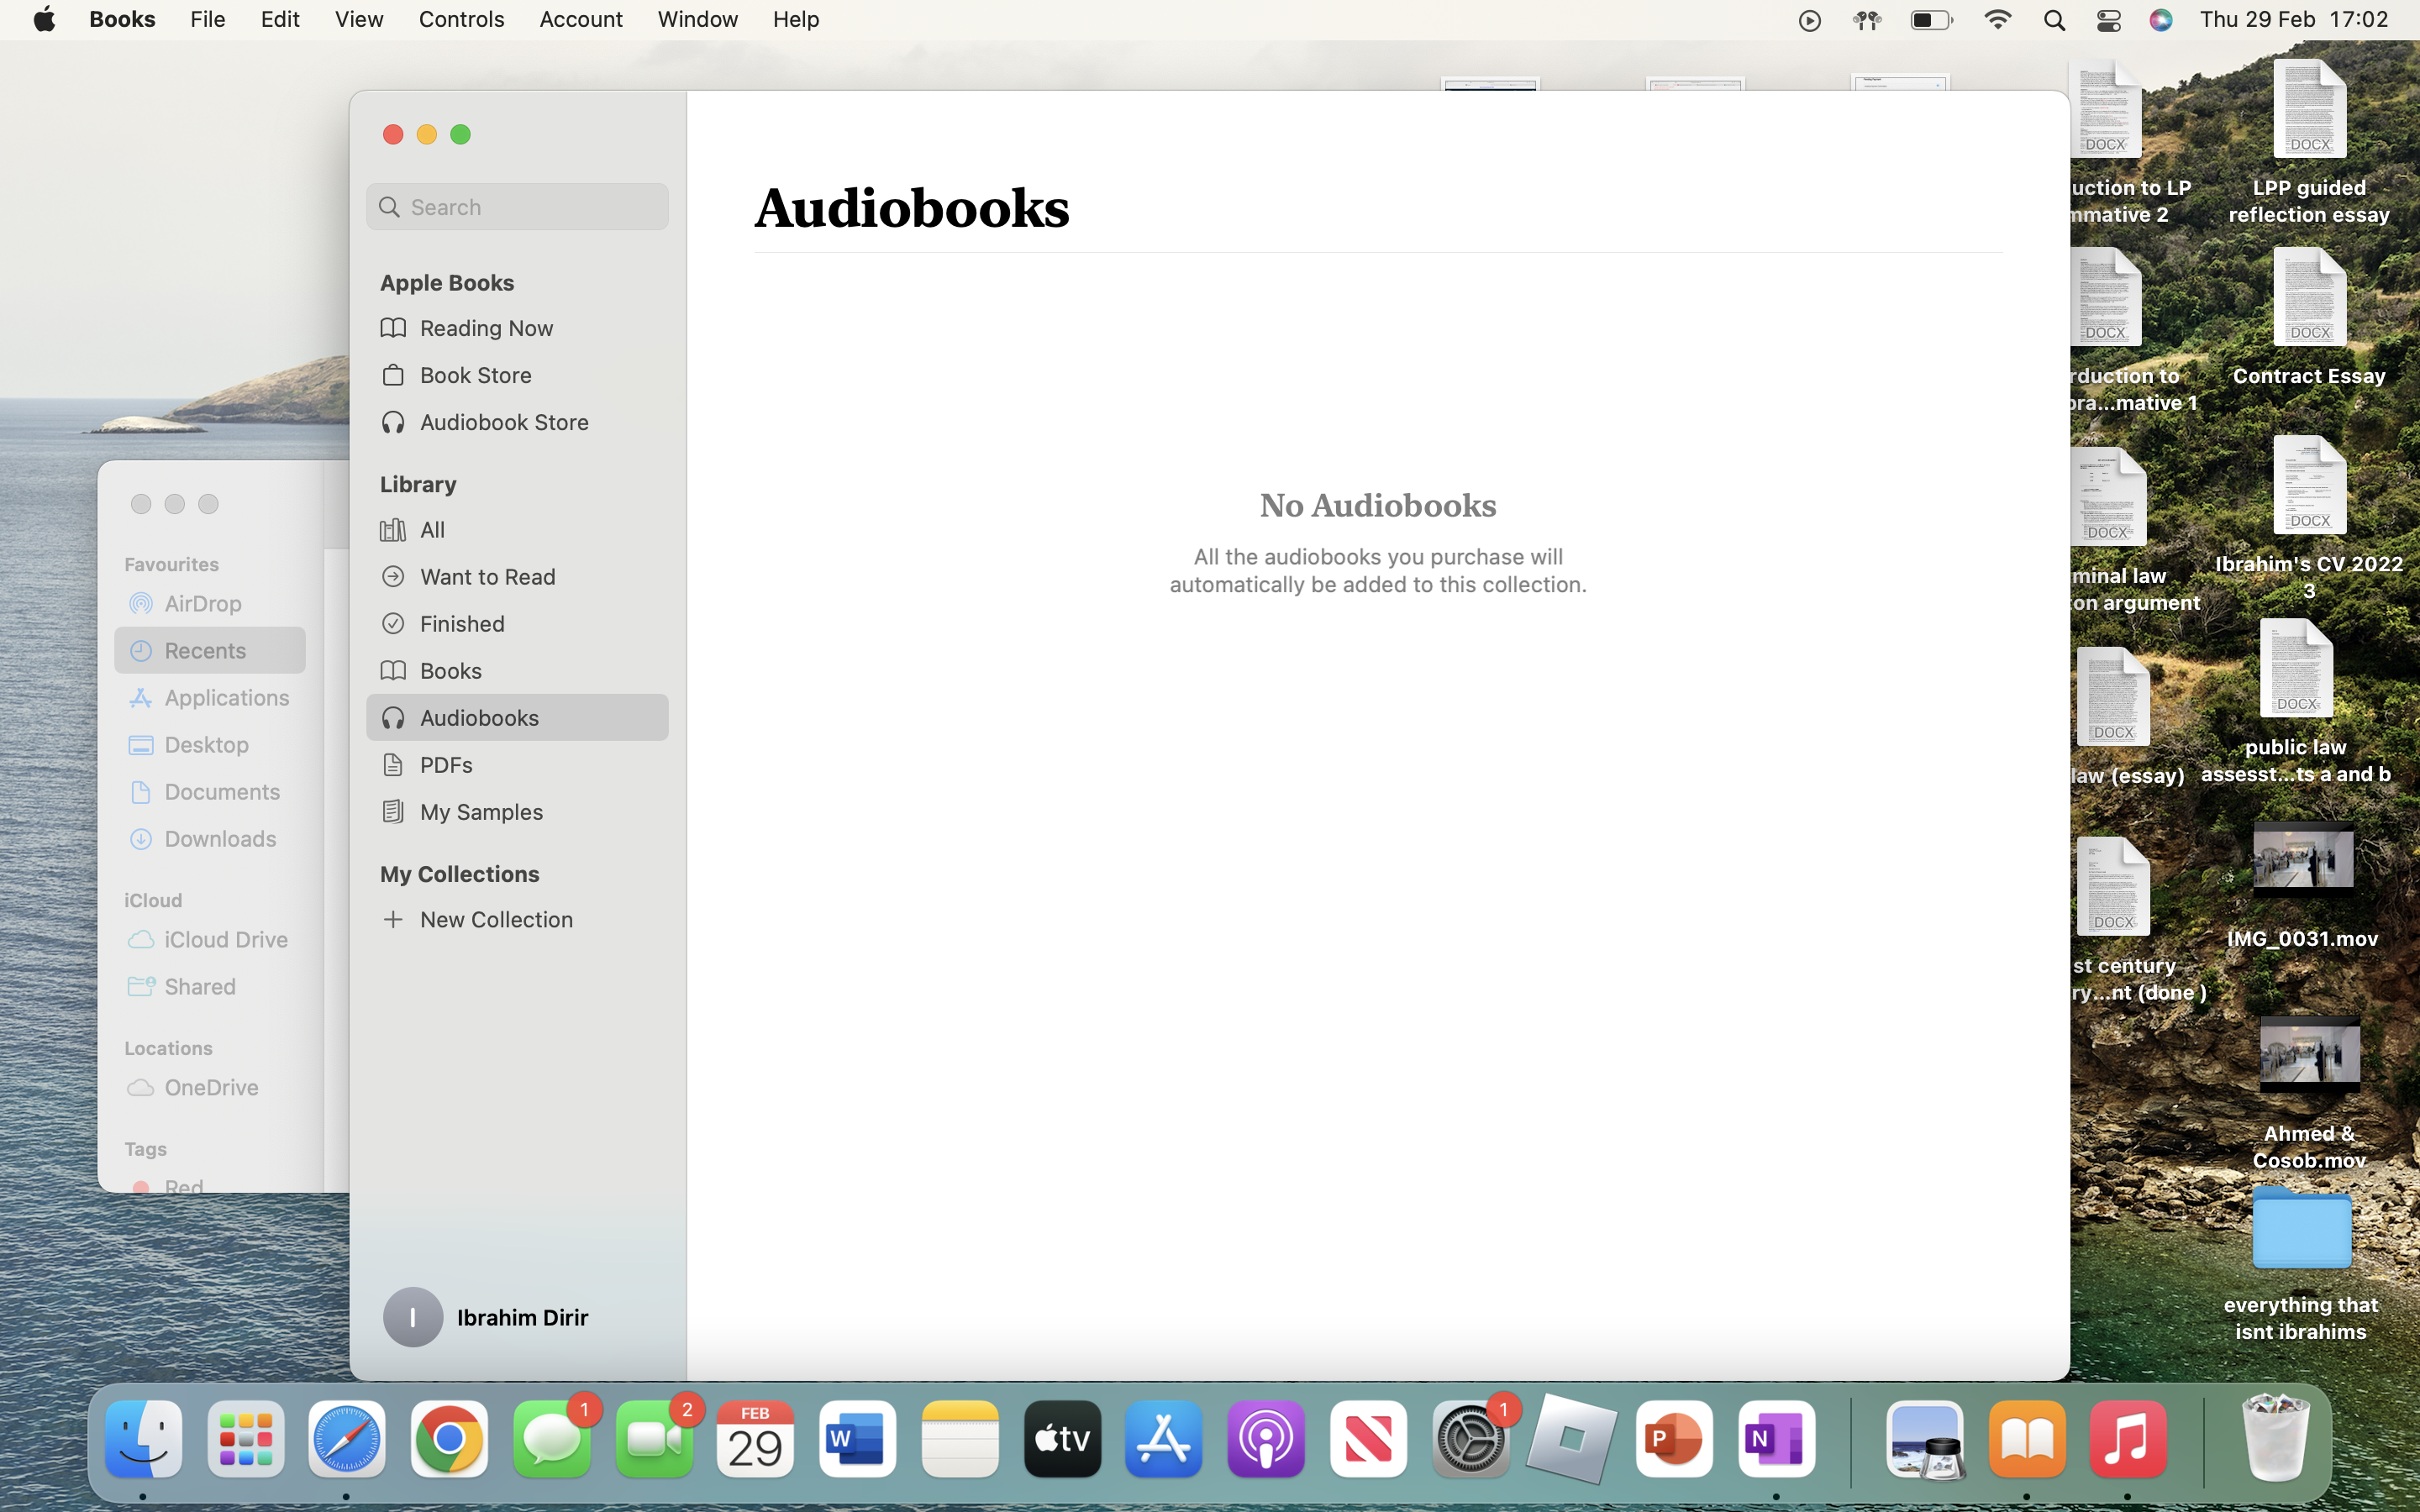Image resolution: width=2420 pixels, height=1512 pixels.
Task: Select the 'everything that isnt ibrahims' folder
Action: (x=2301, y=1264)
